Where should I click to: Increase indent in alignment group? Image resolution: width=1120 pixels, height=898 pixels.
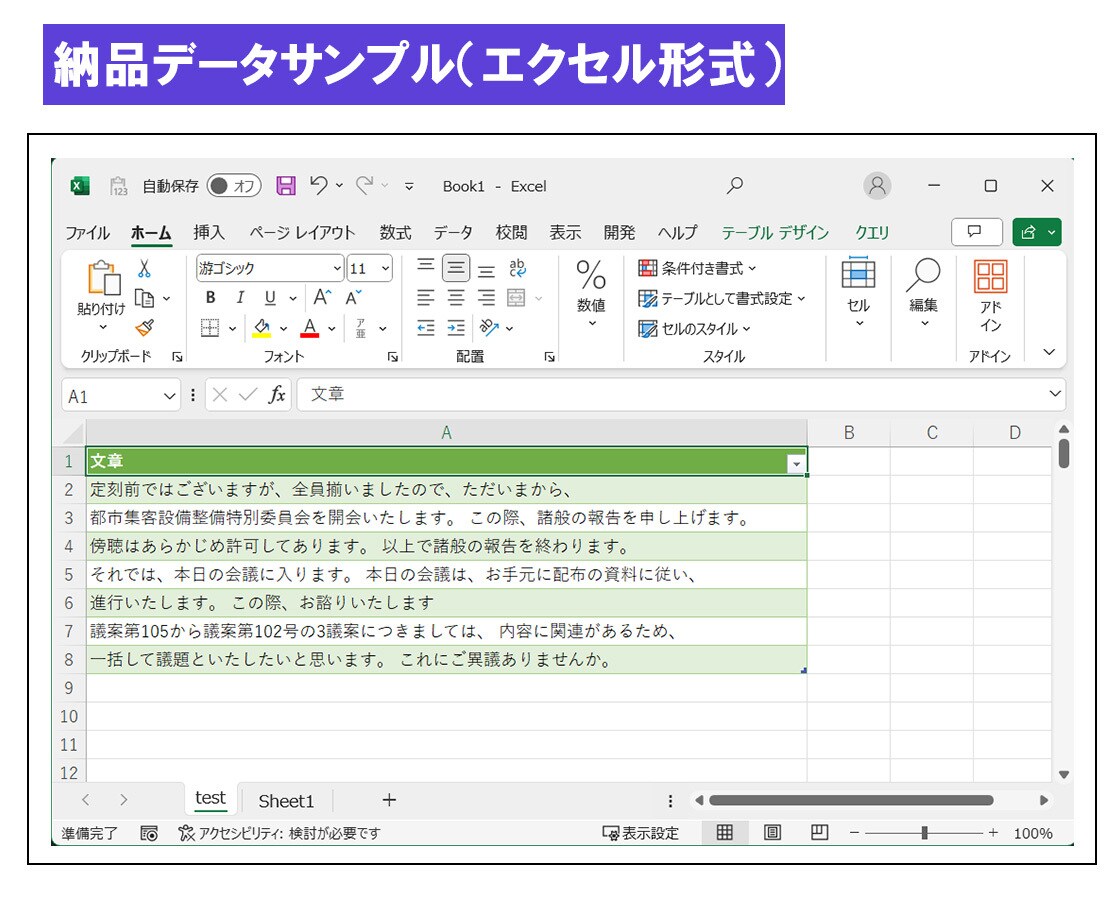[x=456, y=328]
